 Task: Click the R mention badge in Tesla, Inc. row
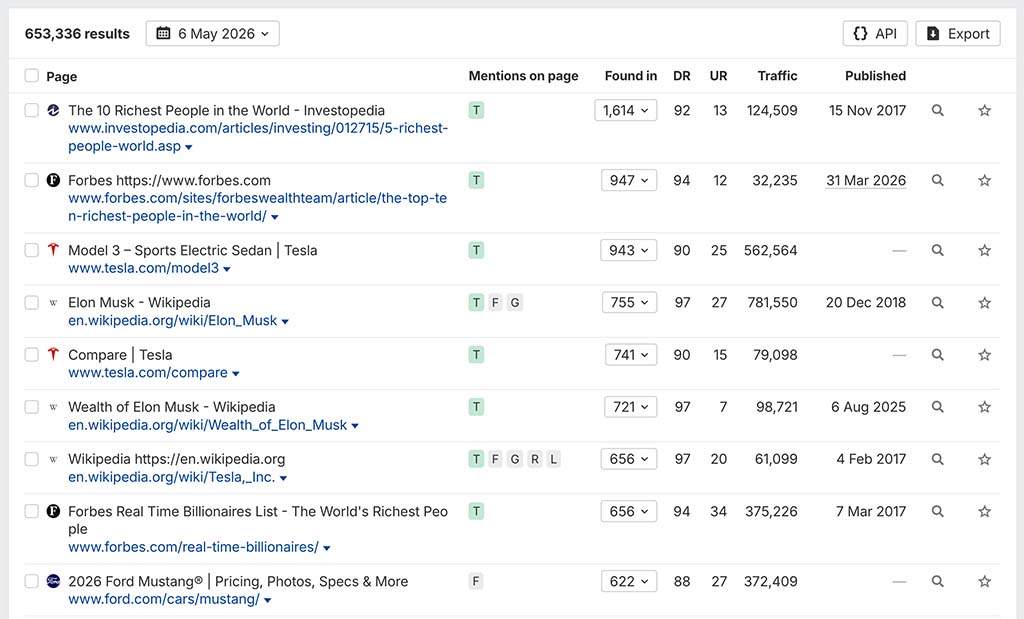pos(534,459)
